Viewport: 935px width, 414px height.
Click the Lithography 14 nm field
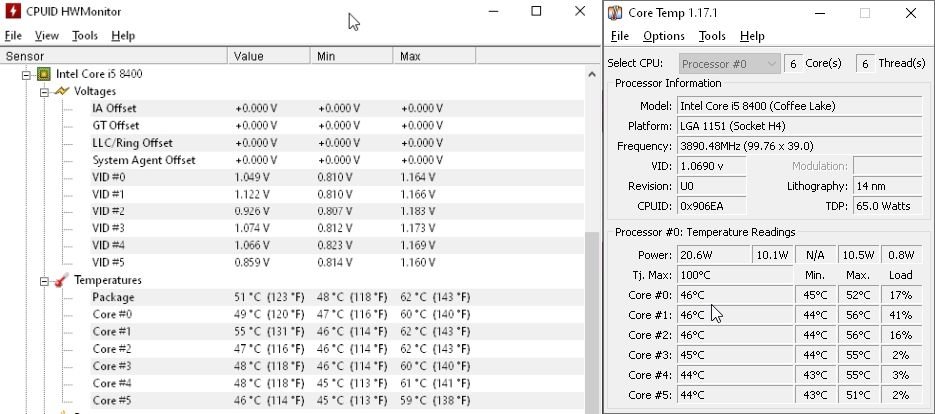click(x=888, y=186)
